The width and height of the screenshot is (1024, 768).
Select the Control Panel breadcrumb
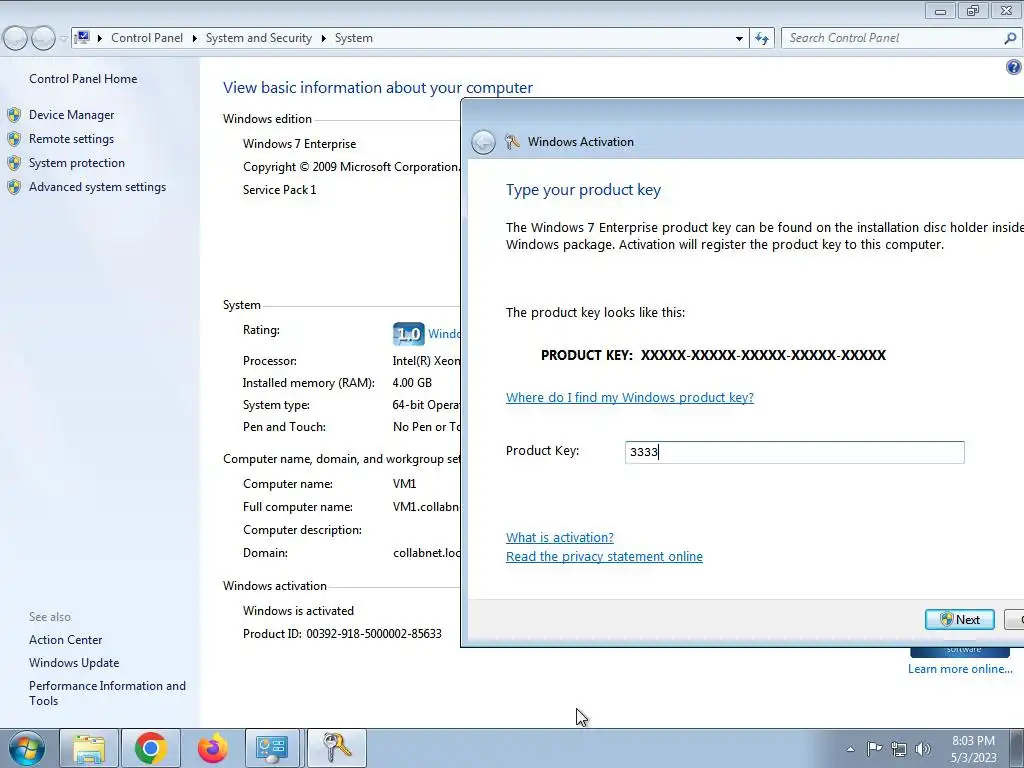(x=147, y=38)
